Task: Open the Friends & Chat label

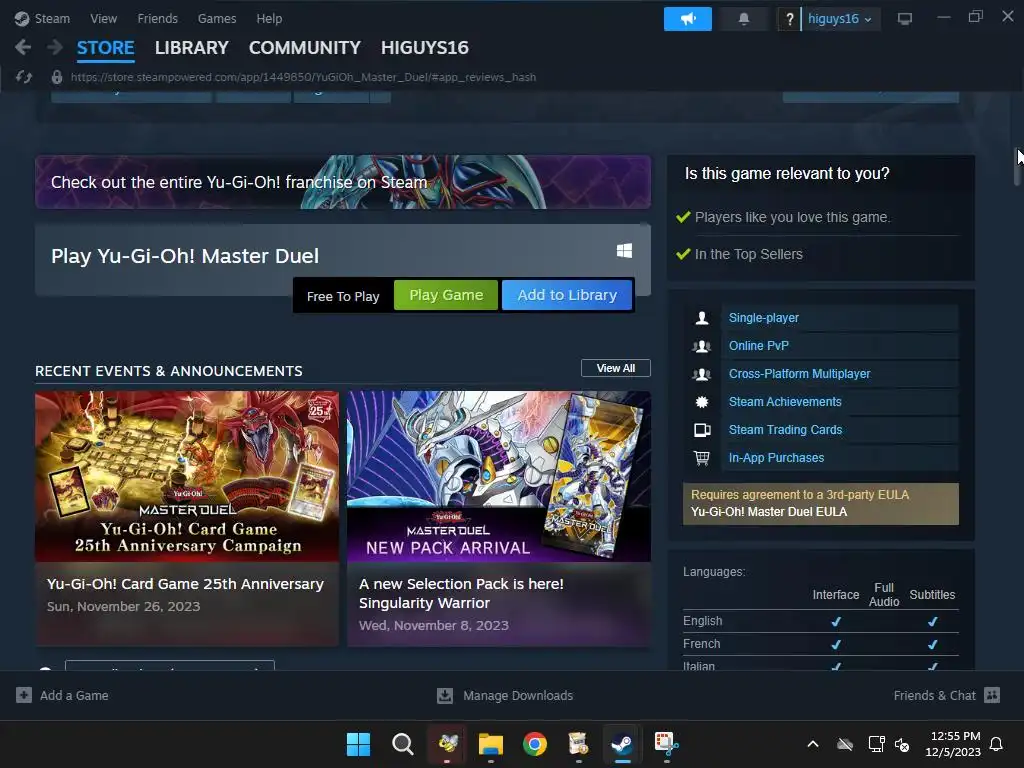Action: click(935, 696)
